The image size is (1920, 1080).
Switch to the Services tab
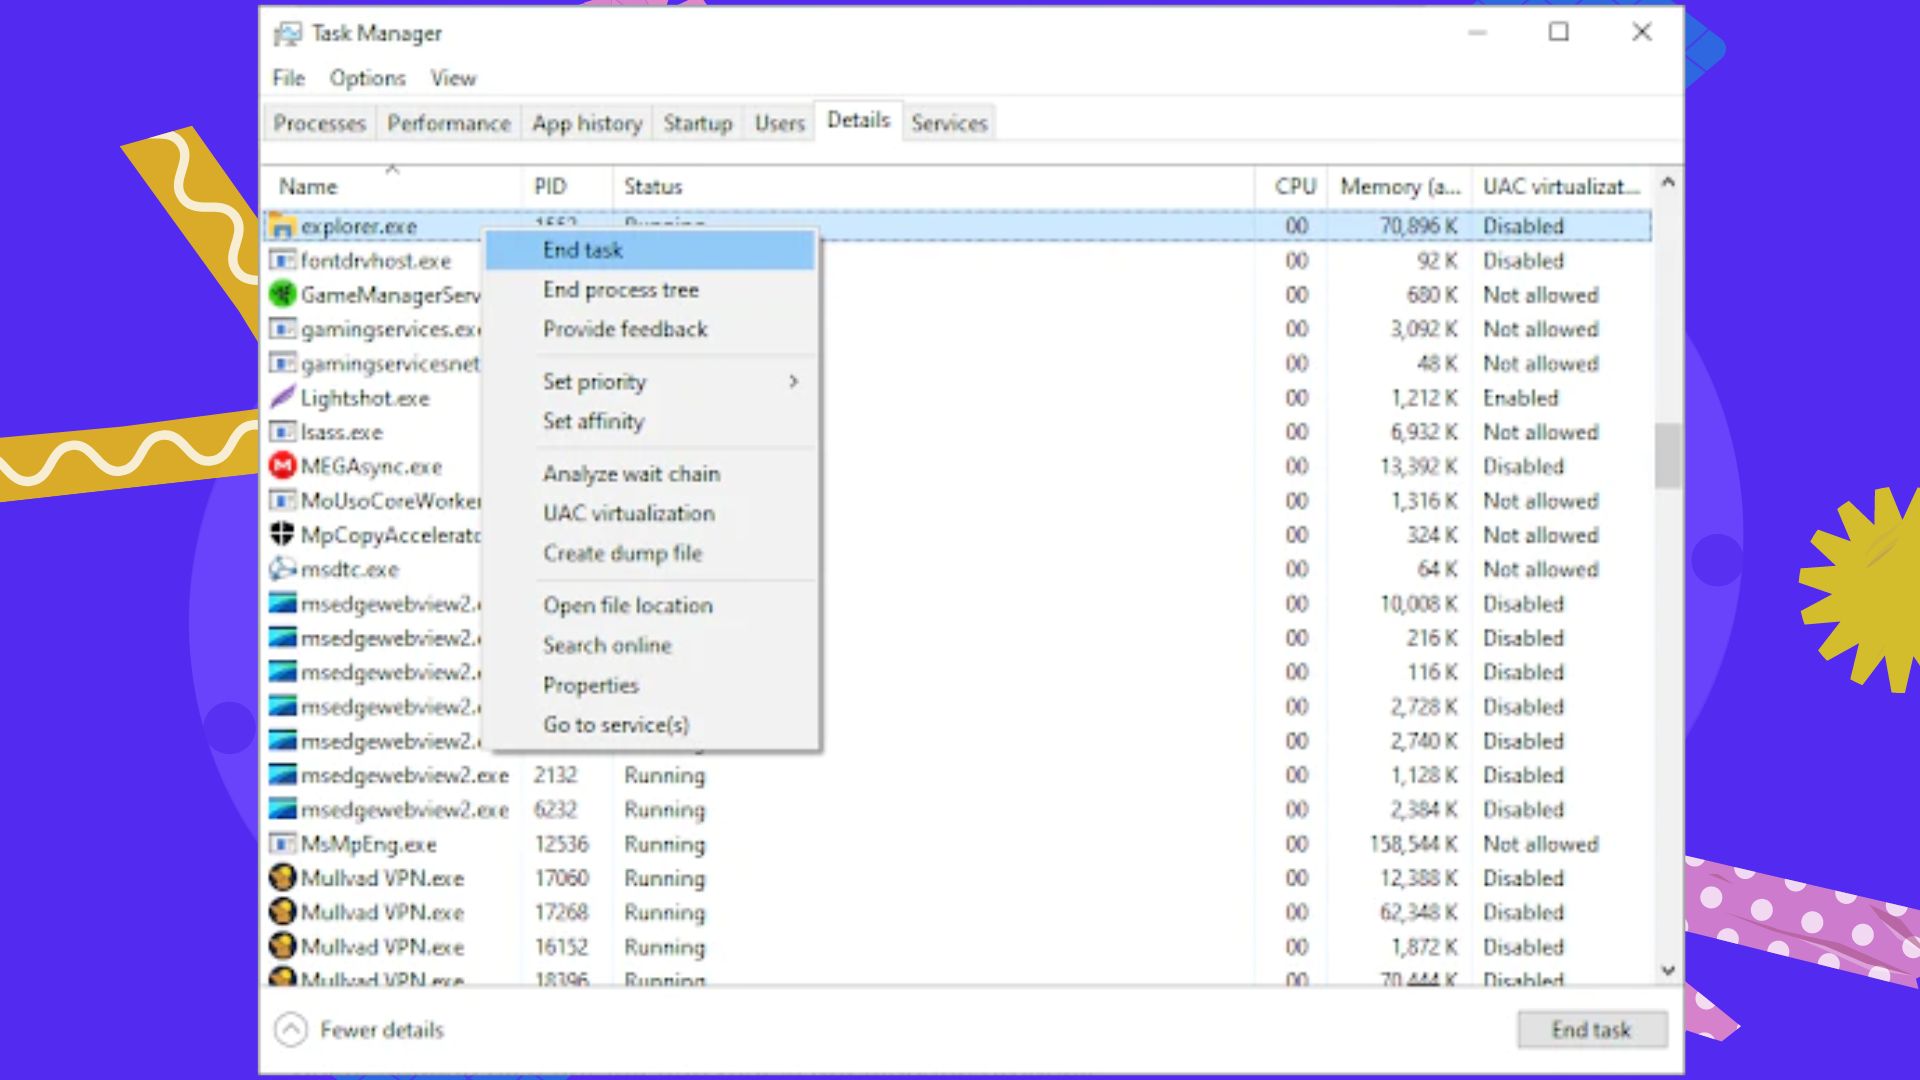pyautogui.click(x=949, y=123)
